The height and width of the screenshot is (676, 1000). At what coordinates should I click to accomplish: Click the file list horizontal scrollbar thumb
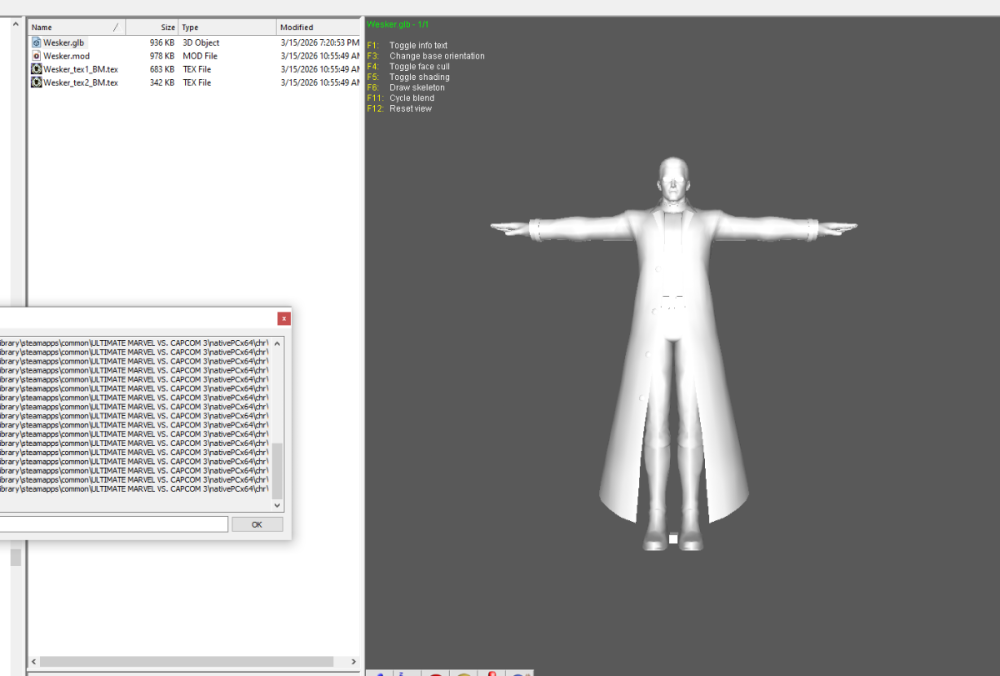point(186,661)
